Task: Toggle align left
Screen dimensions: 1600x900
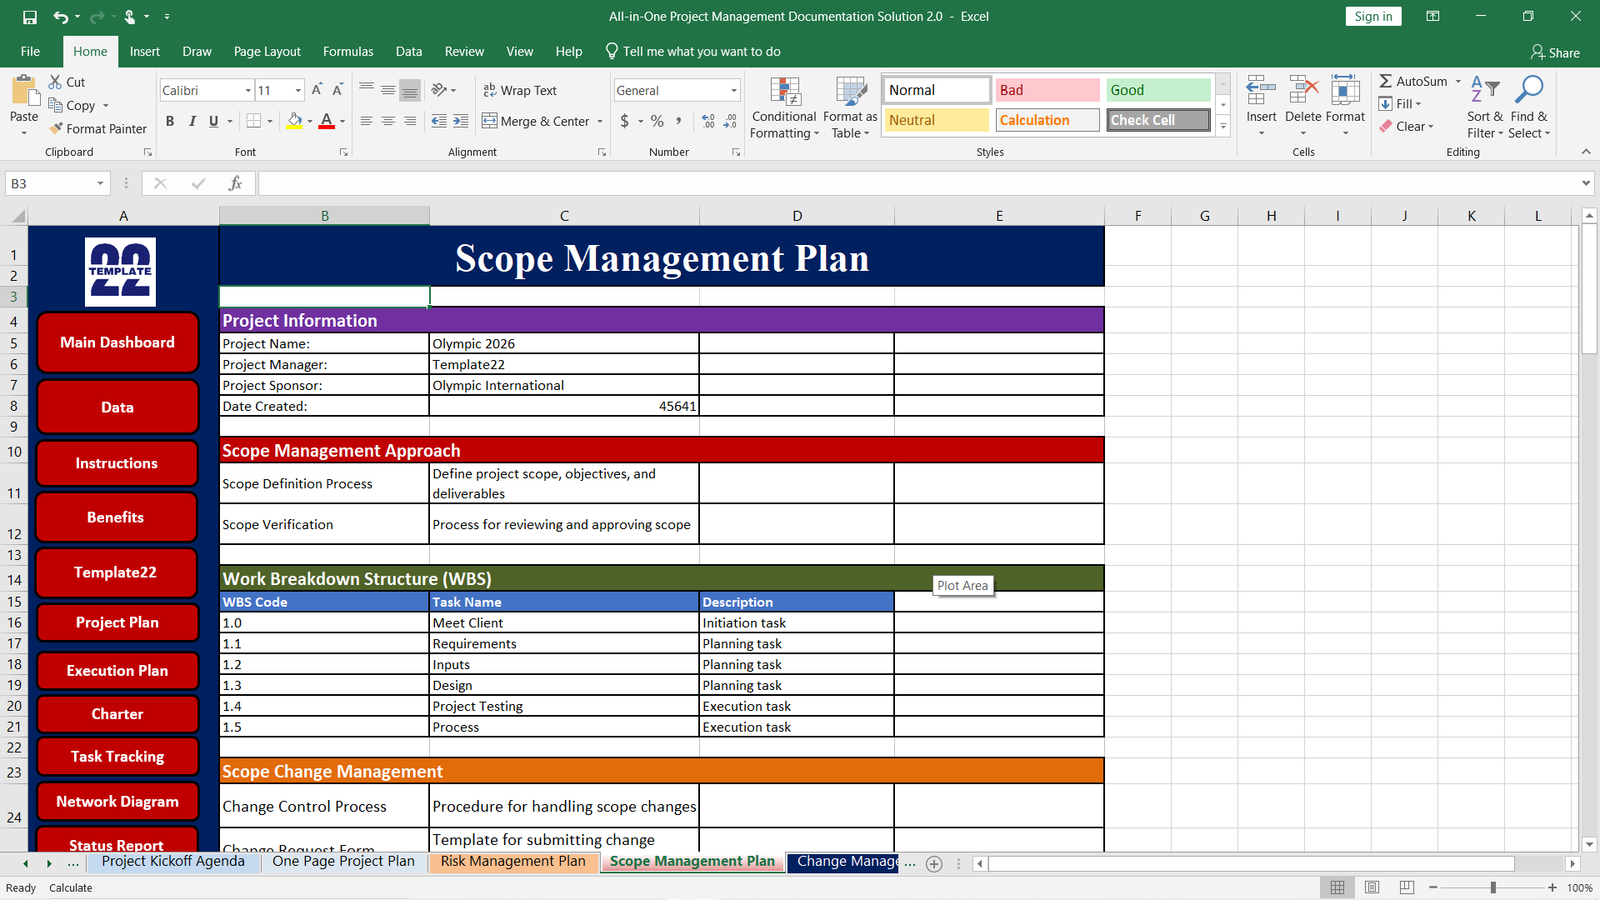Action: tap(366, 121)
